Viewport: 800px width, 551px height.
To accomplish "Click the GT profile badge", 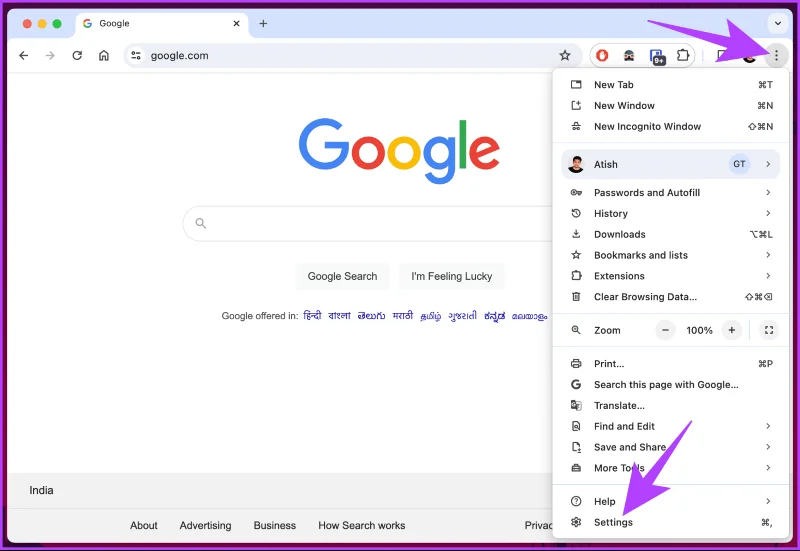I will [739, 164].
